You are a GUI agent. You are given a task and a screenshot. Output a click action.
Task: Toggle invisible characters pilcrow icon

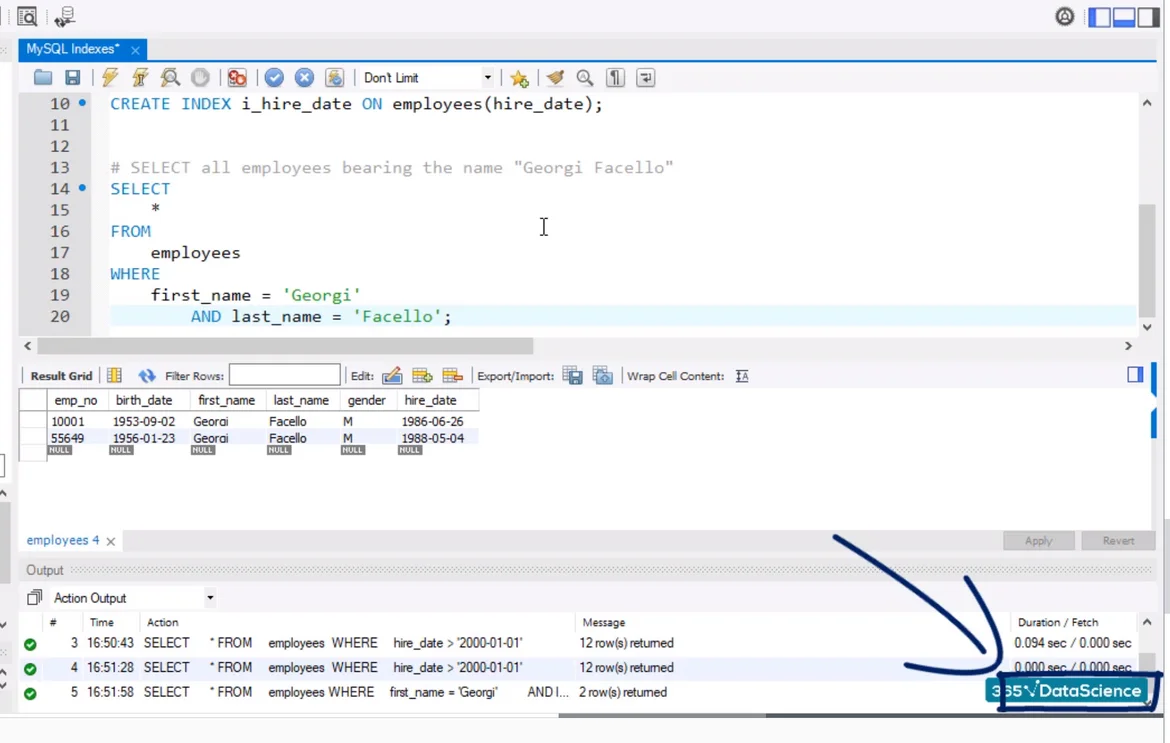coord(615,78)
